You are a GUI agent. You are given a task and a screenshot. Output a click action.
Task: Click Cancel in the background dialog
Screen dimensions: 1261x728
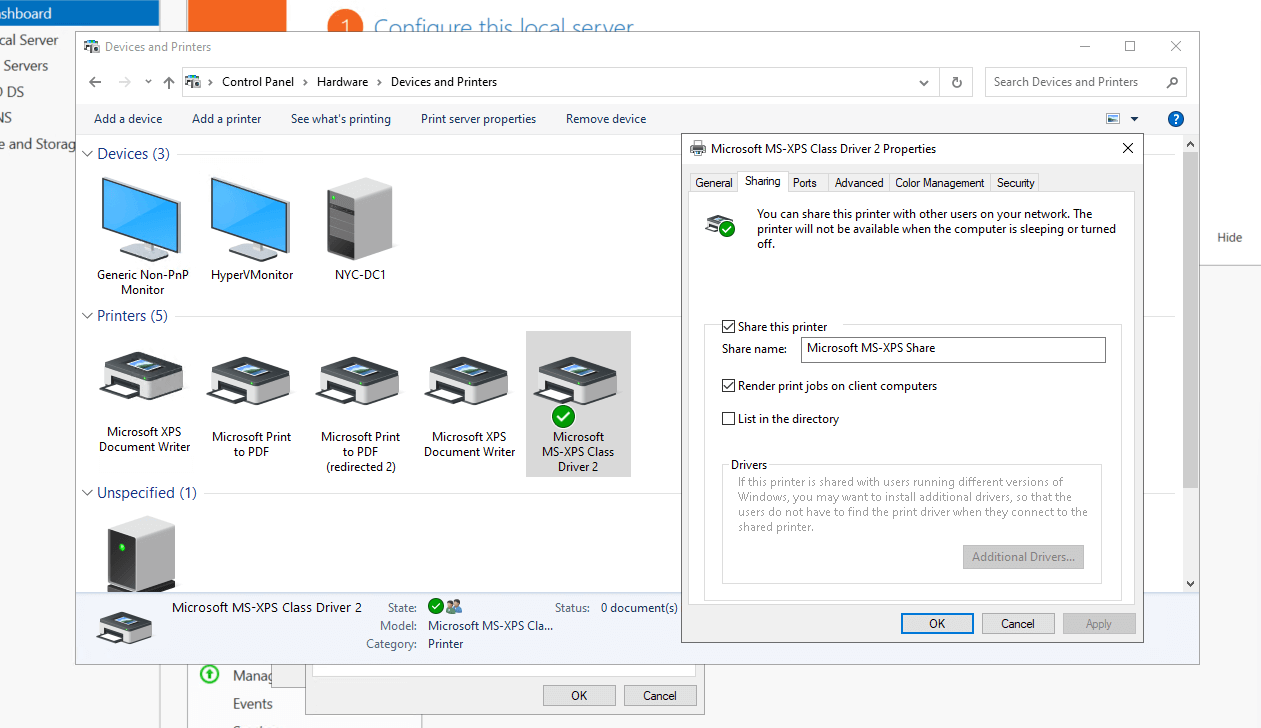pos(660,696)
